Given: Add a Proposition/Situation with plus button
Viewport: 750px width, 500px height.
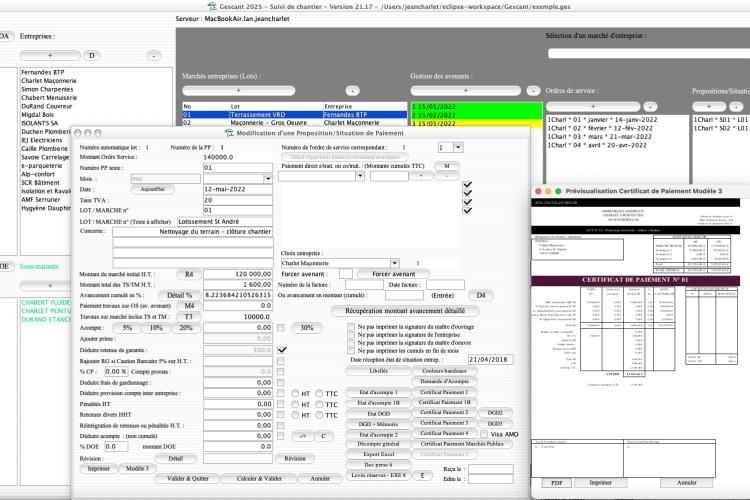Looking at the screenshot, I should coord(709,106).
